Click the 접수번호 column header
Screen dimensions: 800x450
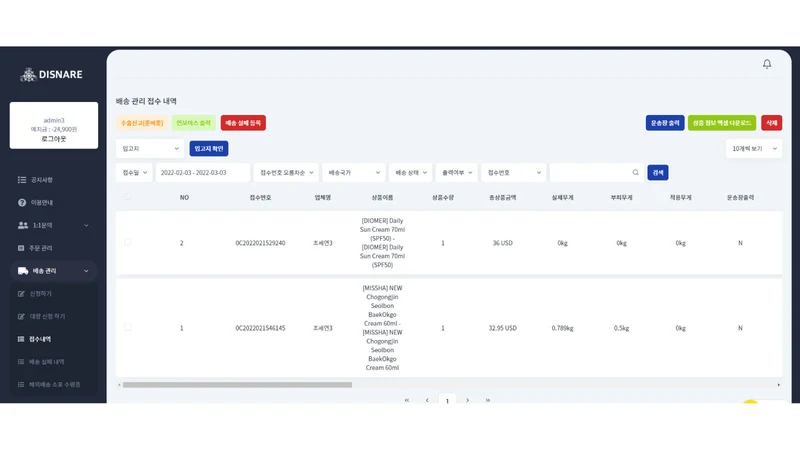[x=260, y=197]
